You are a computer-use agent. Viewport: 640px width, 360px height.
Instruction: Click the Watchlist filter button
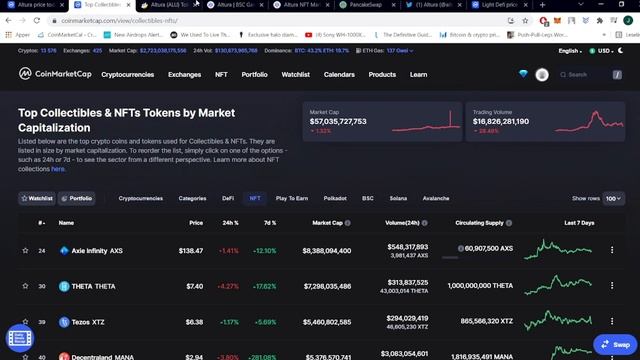pyautogui.click(x=37, y=198)
